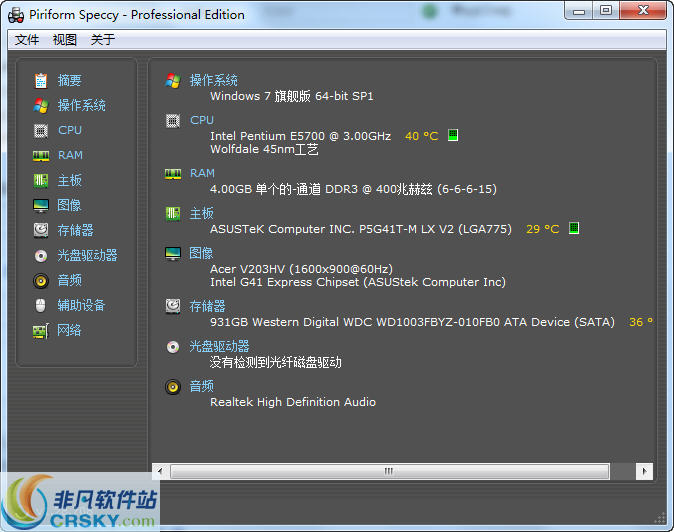Click the RAM heading icon in summary panel
This screenshot has width=674, height=532.
(x=173, y=174)
